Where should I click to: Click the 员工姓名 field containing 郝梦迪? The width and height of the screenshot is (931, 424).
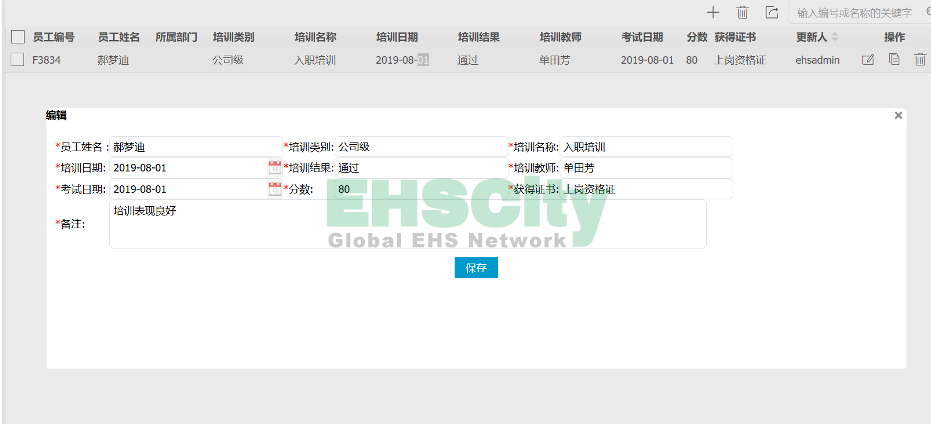tap(196, 147)
